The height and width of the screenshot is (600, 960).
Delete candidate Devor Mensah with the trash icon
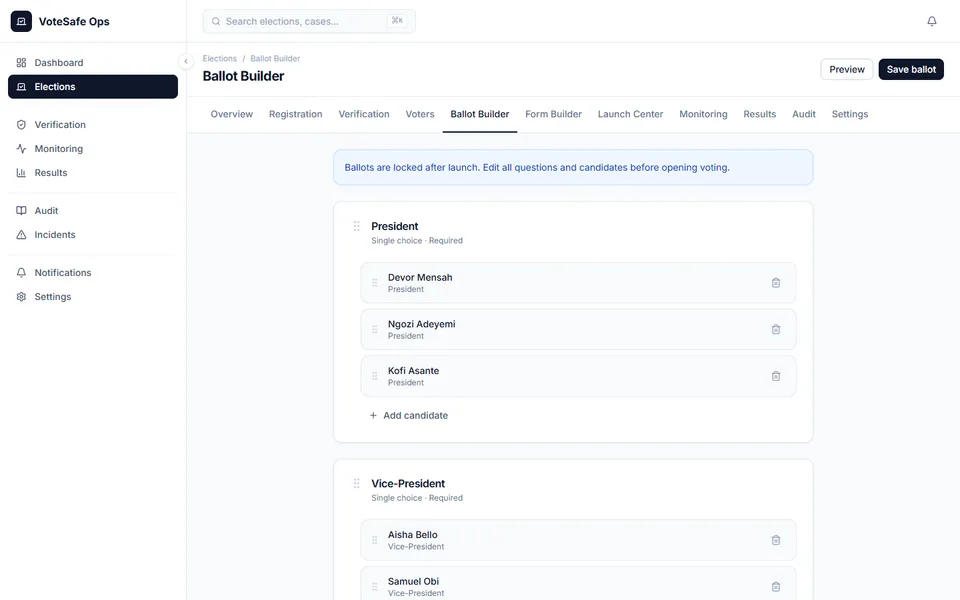tap(776, 283)
